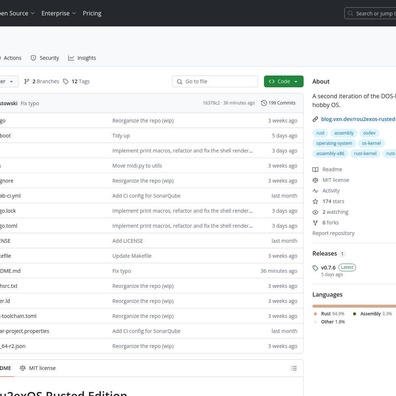Open the Actions tab
Image resolution: width=396 pixels, height=396 pixels.
(x=12, y=58)
